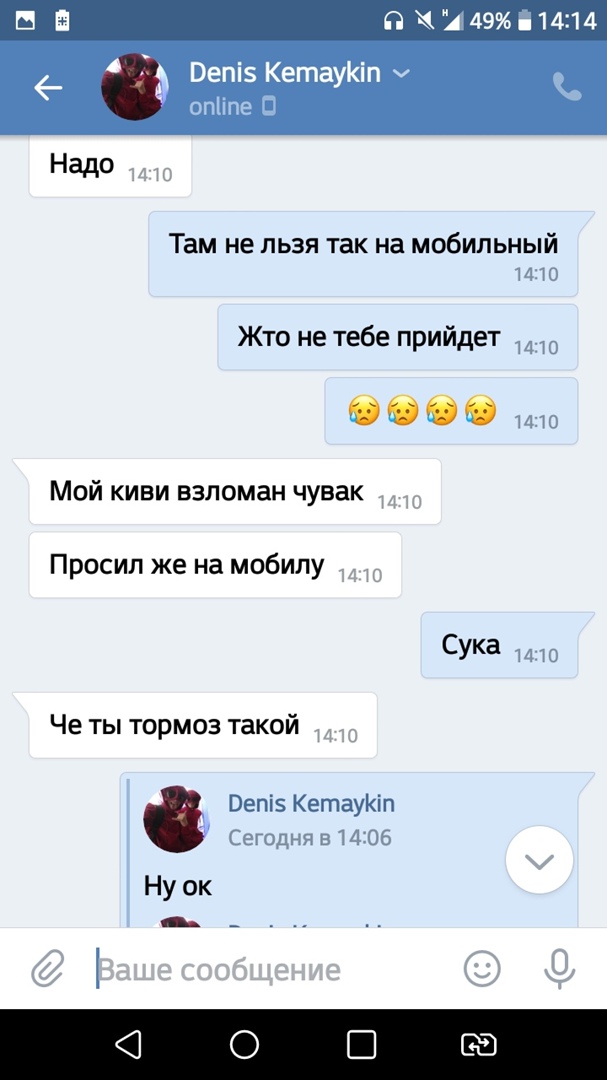The height and width of the screenshot is (1080, 607).
Task: Tap the "Просил же на мобилу" message
Action: (215, 565)
